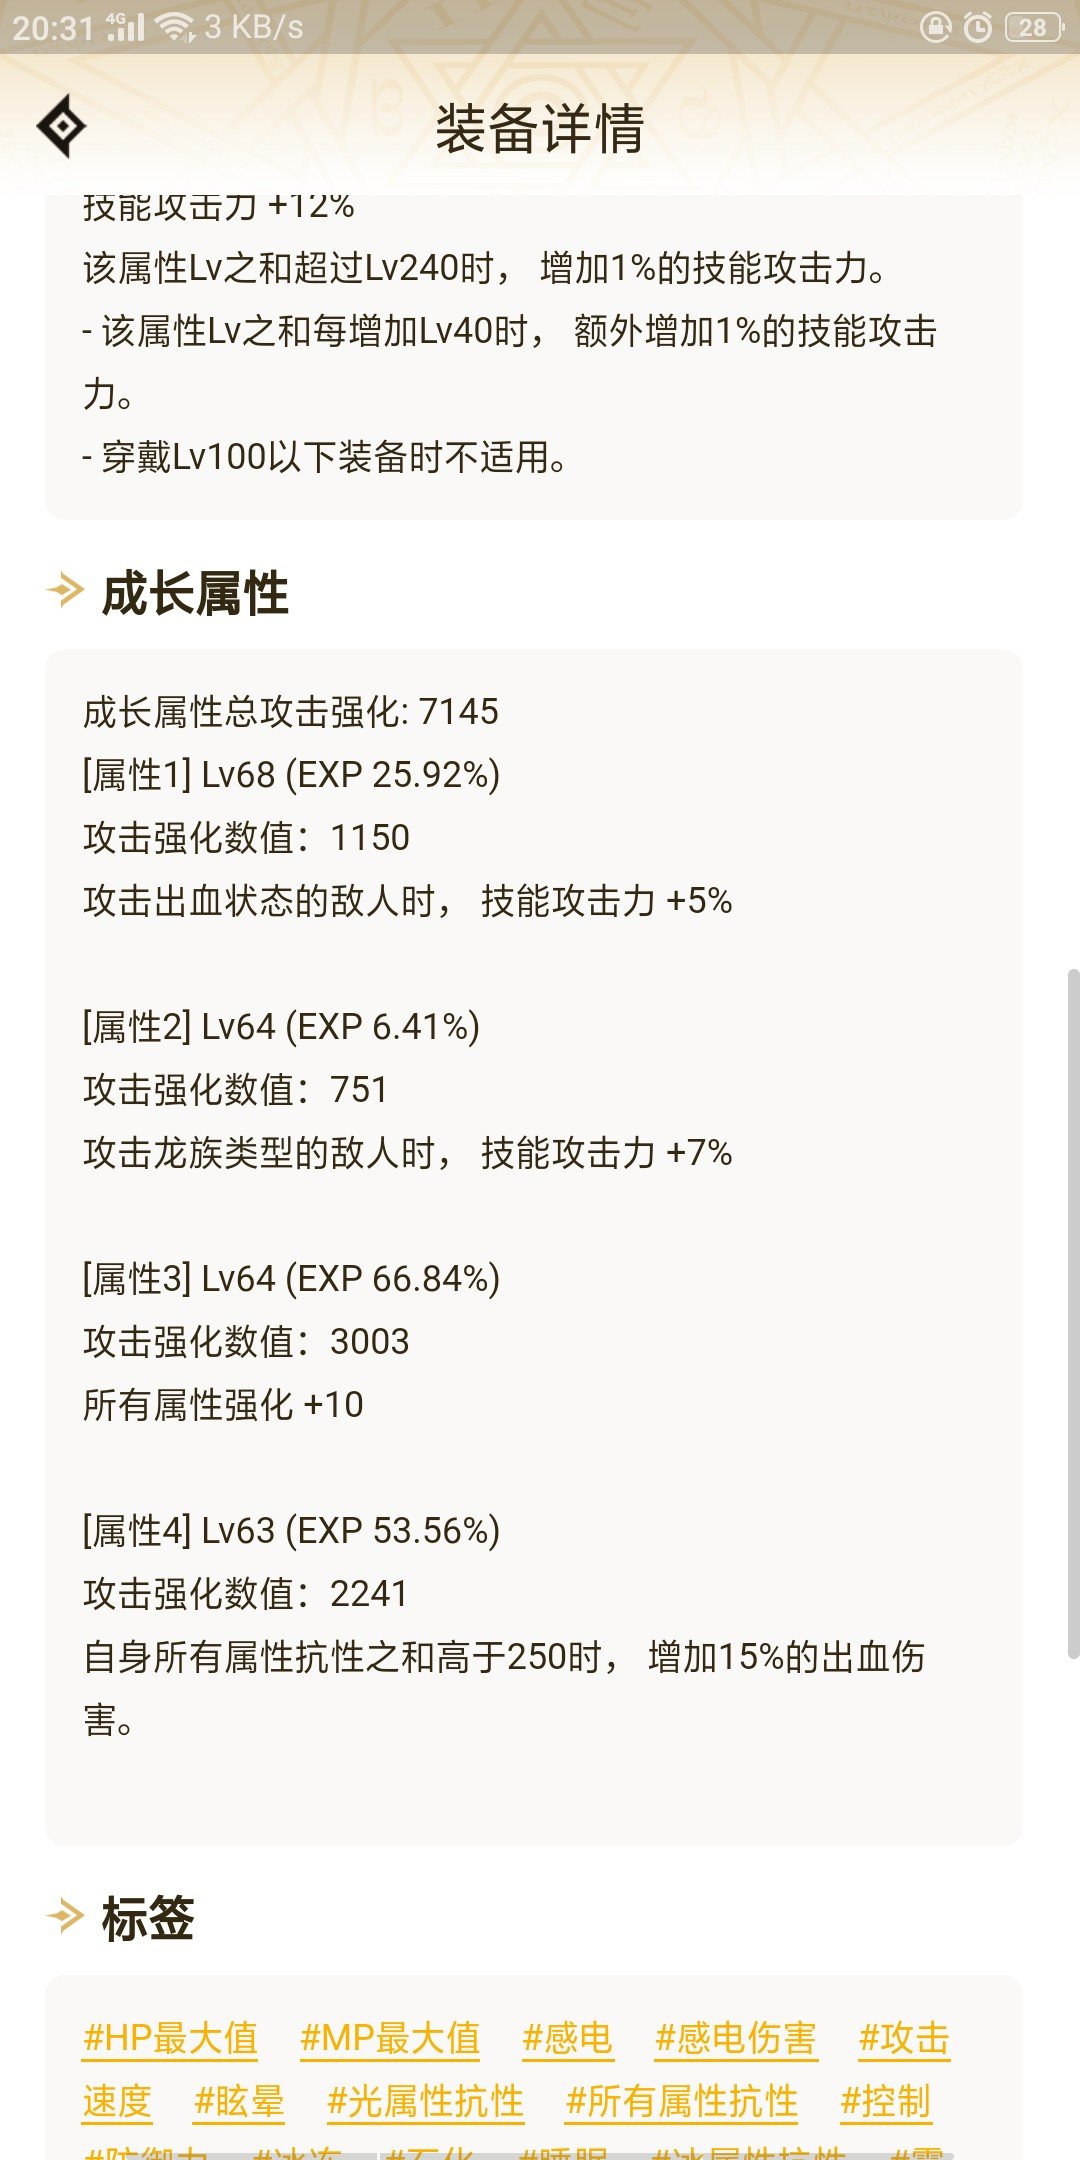Tap the 装备详情 page title
The image size is (1080, 2160).
click(x=540, y=128)
